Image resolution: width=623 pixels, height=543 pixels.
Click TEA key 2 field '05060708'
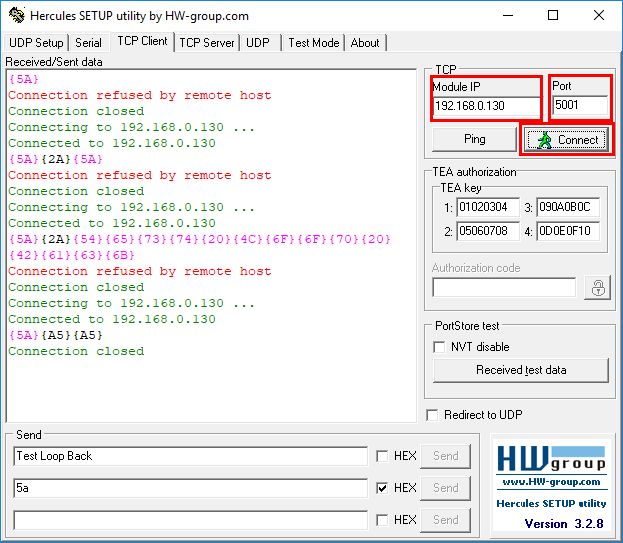488,231
